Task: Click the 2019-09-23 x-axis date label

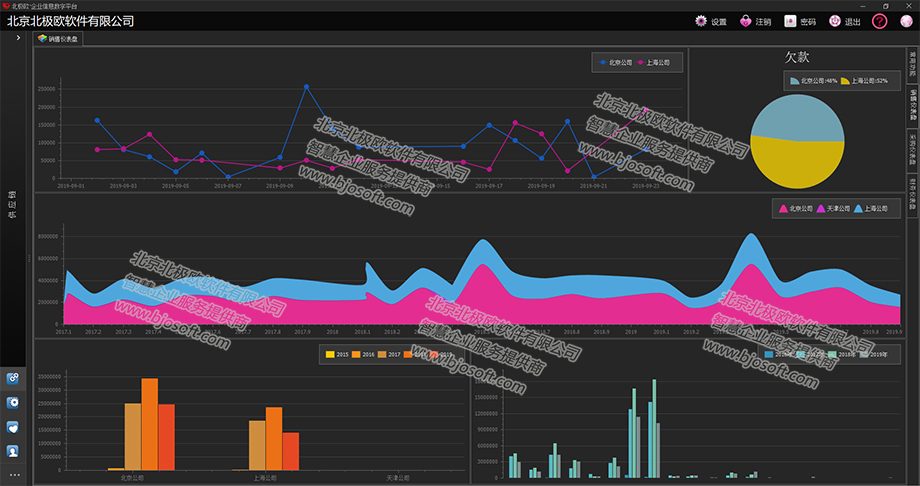Action: [x=645, y=185]
